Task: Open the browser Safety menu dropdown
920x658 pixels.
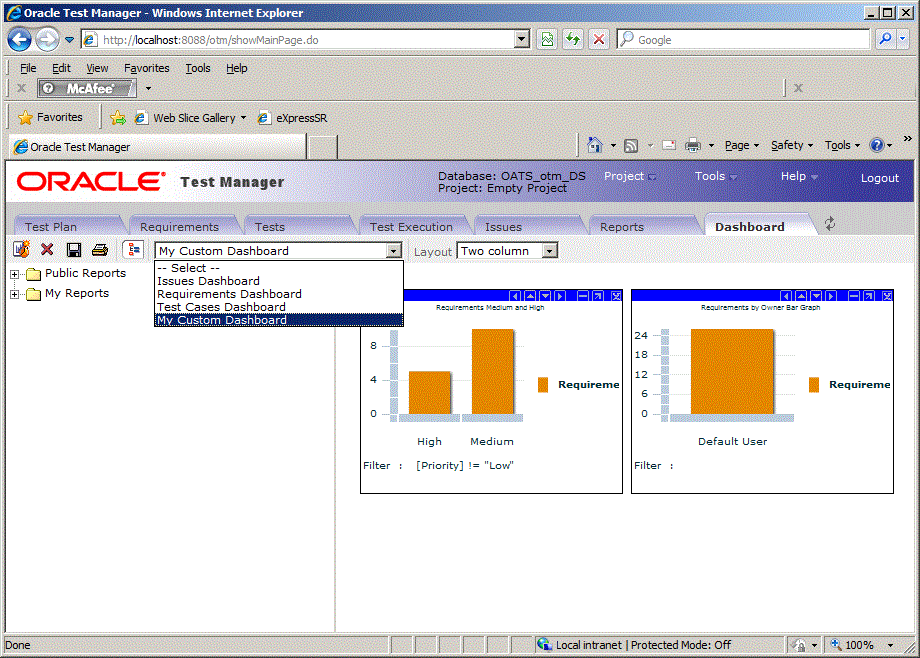Action: (792, 145)
